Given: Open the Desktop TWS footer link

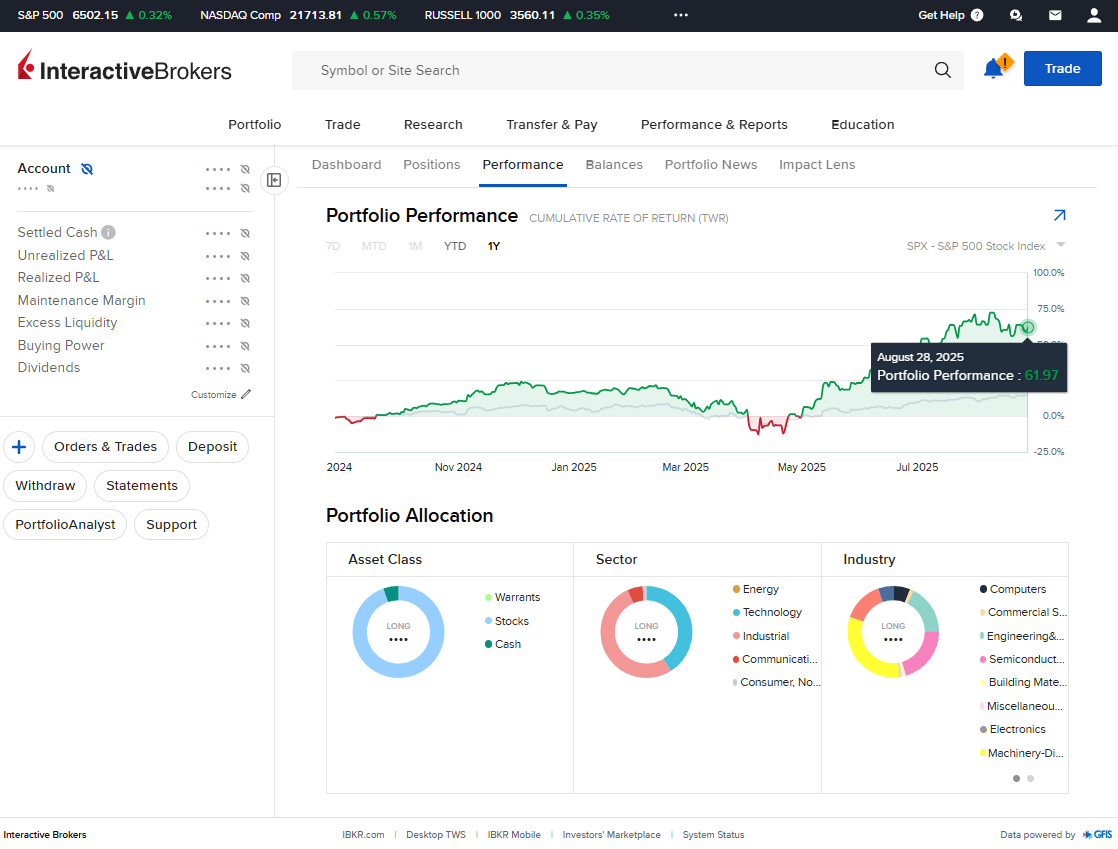Looking at the screenshot, I should coord(436,835).
